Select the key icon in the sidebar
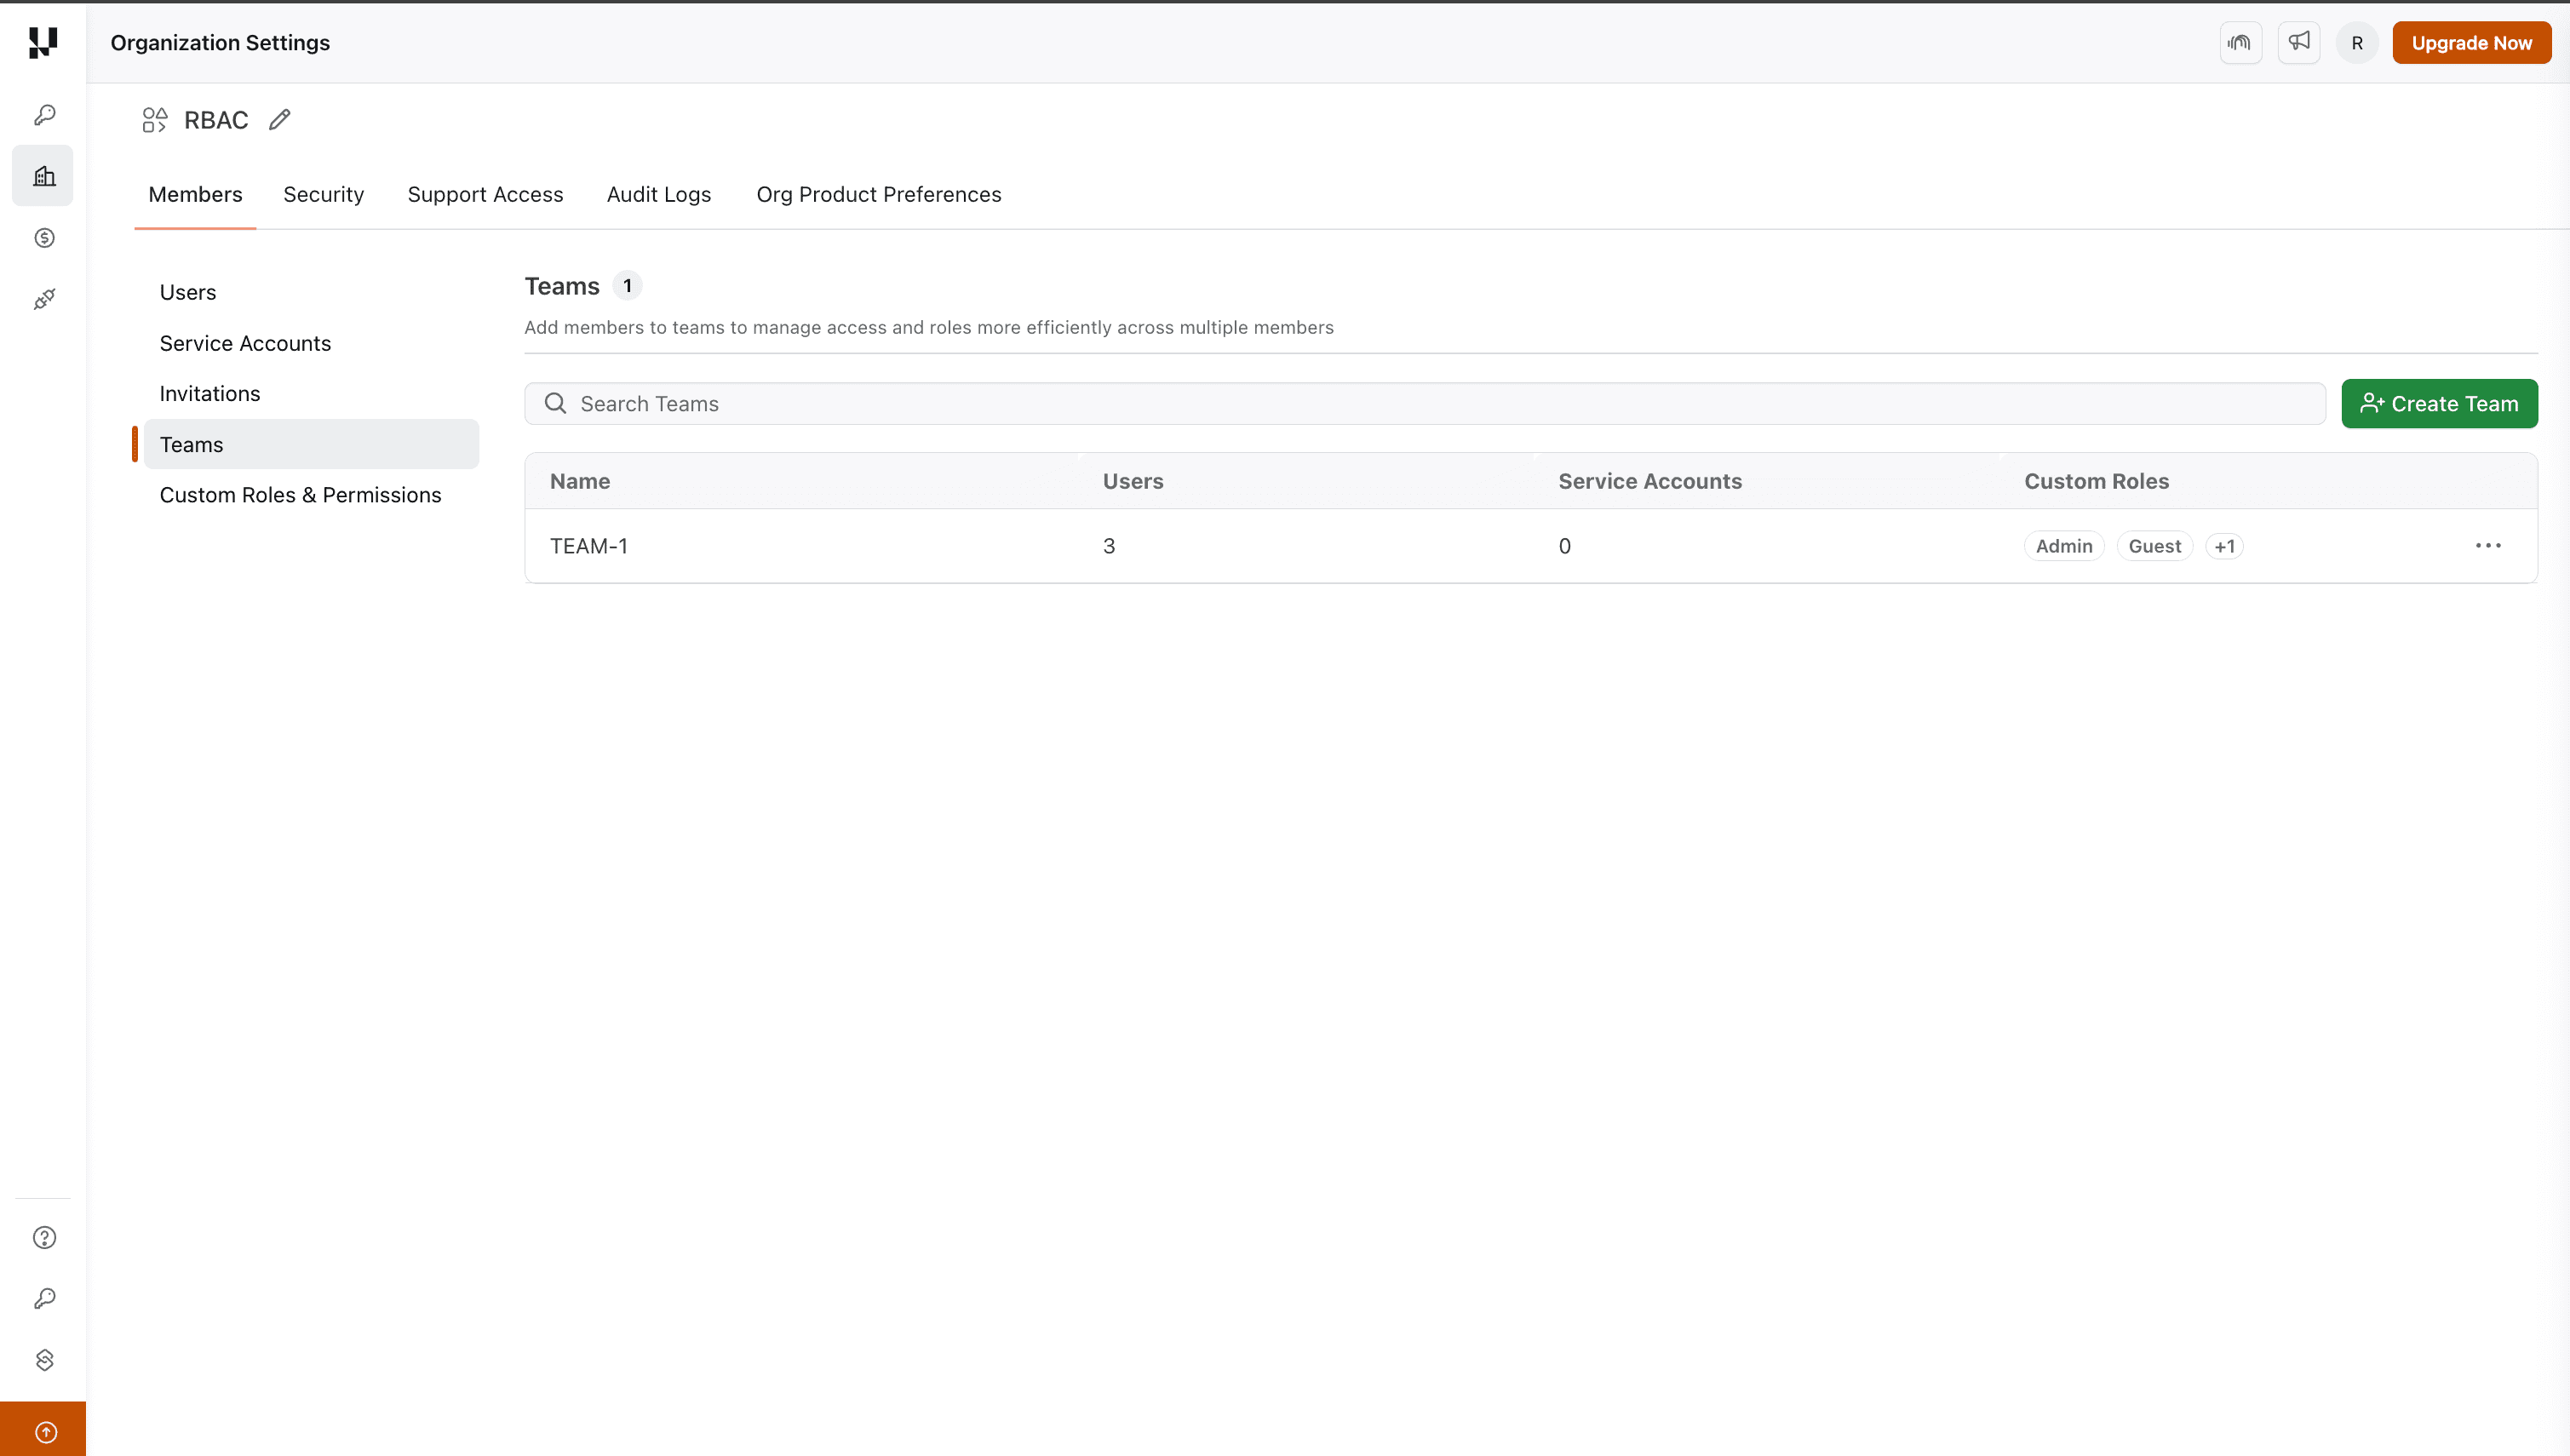 44,114
